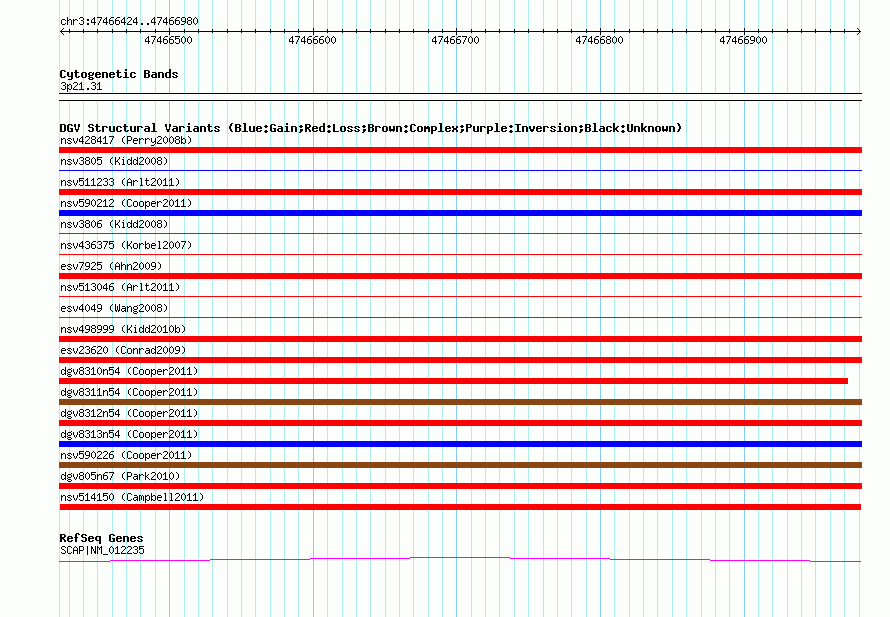This screenshot has width=890, height=617.
Task: Select the dgv805n67 red loss bar
Action: point(460,486)
